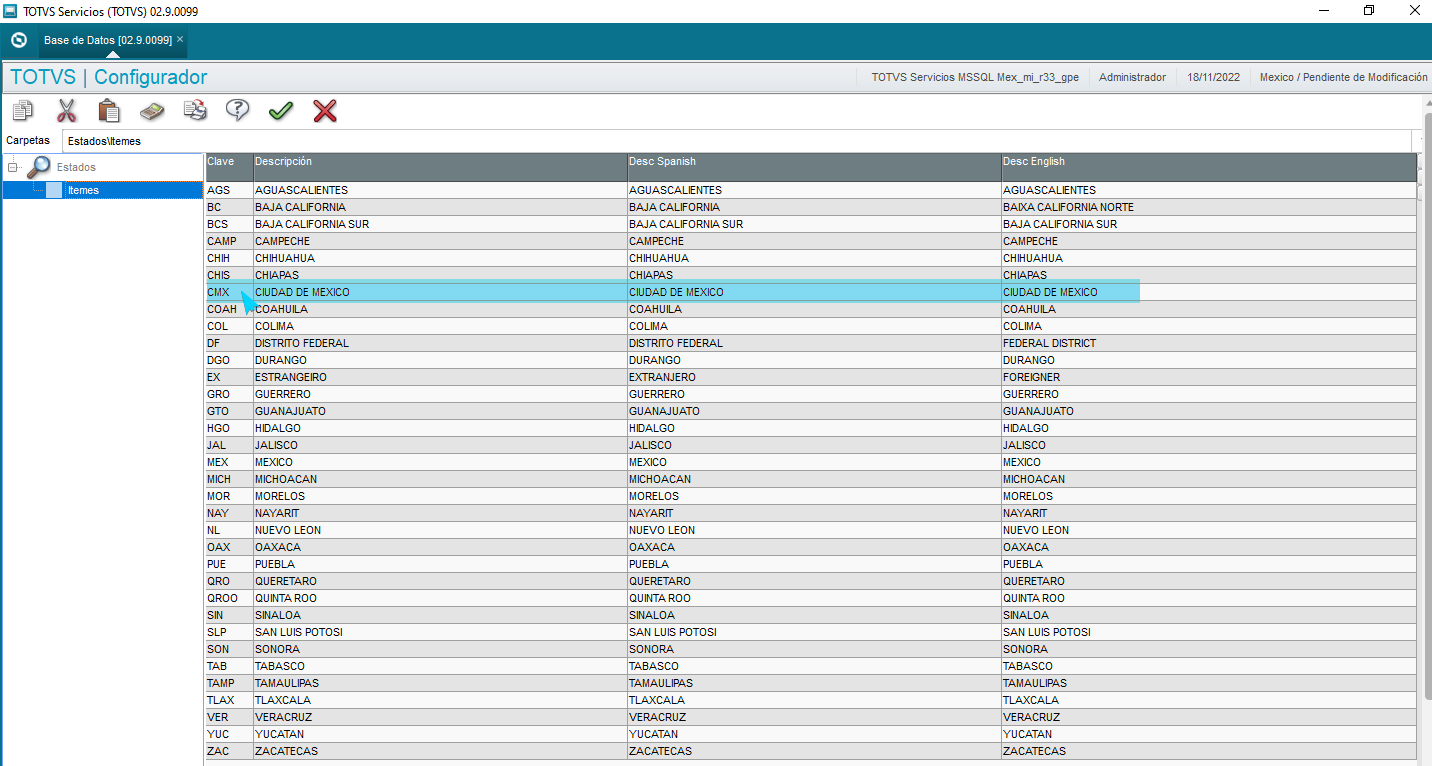Image resolution: width=1432 pixels, height=766 pixels.
Task: Click the magnifier icon next to Estados
Action: [x=39, y=167]
